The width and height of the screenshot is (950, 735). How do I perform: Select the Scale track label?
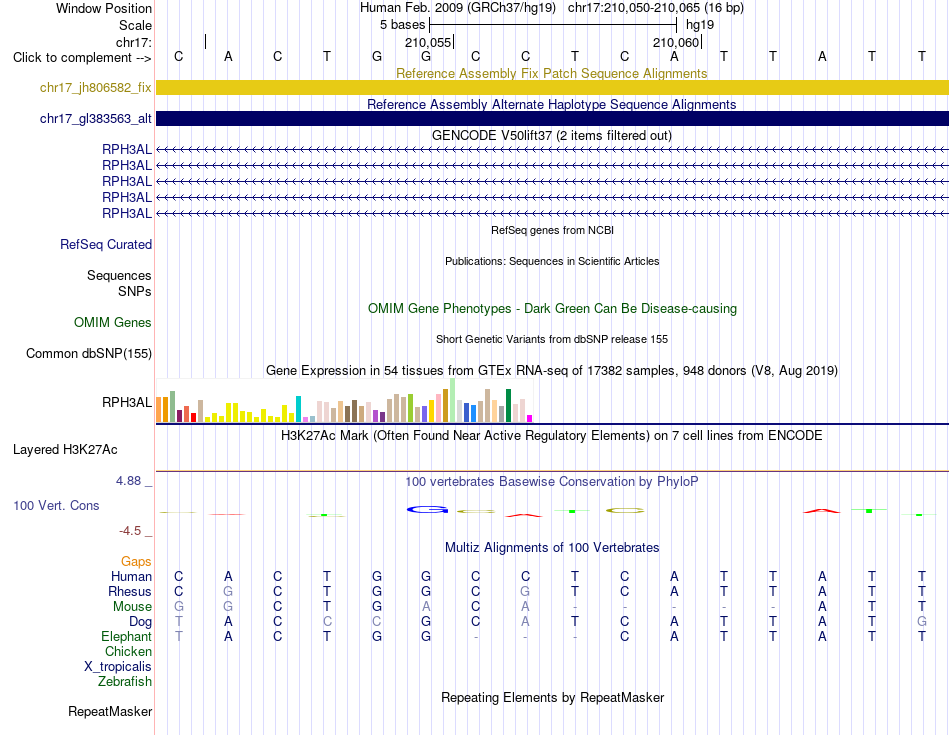click(135, 25)
